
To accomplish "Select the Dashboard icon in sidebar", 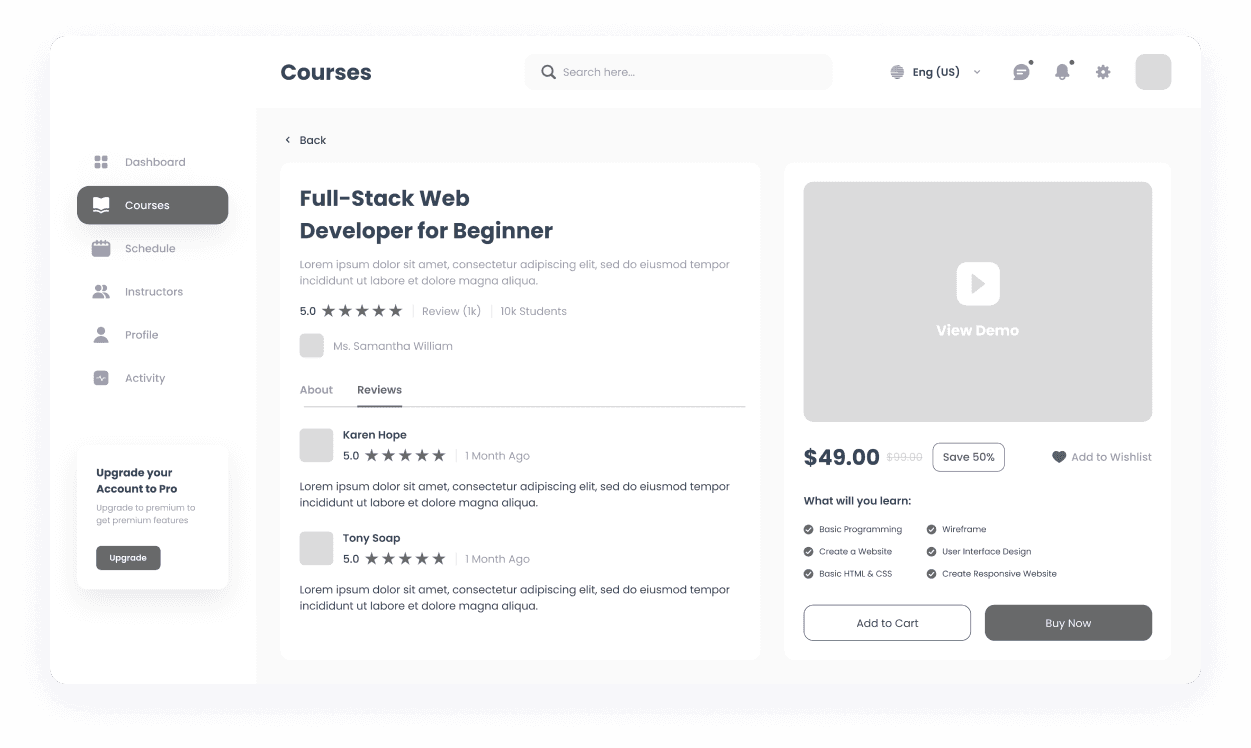I will 101,161.
